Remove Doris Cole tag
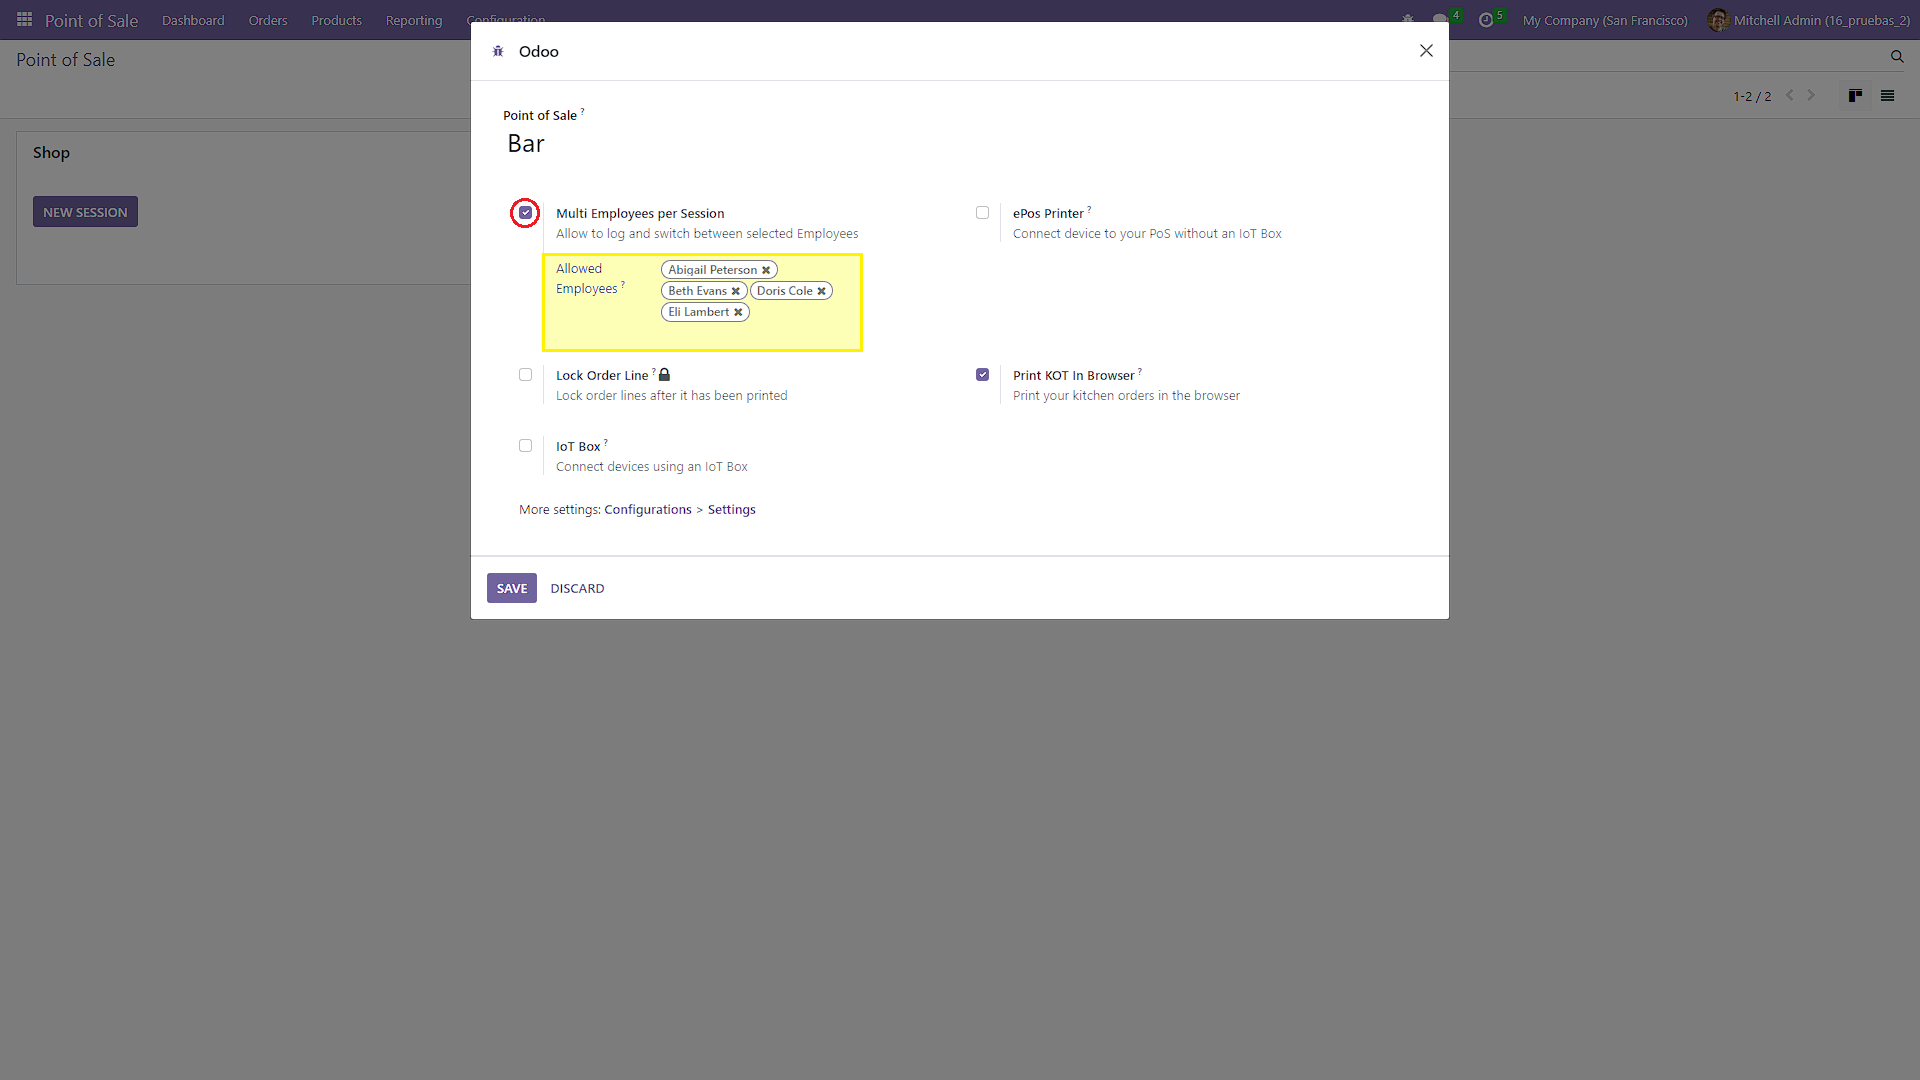1920x1080 pixels. click(822, 291)
